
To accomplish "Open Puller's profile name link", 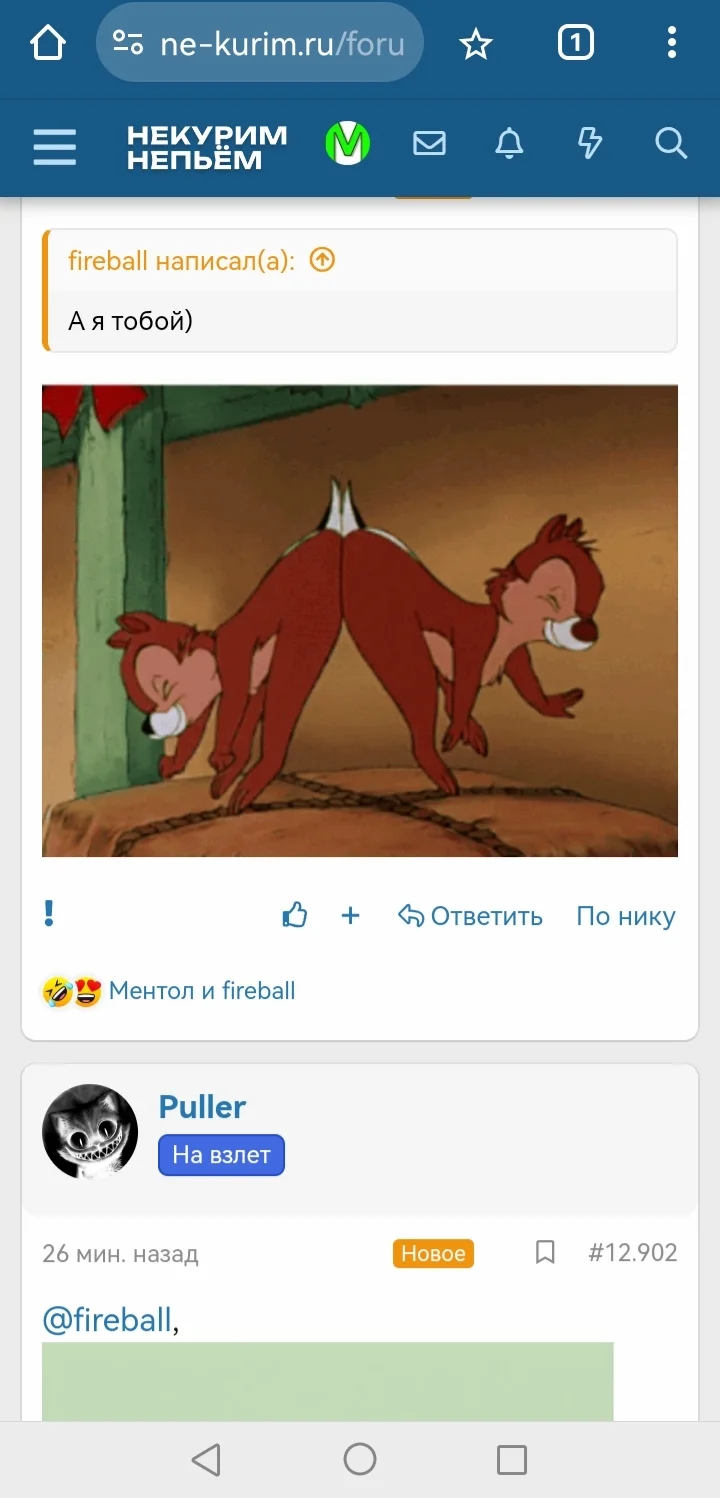I will [202, 1107].
